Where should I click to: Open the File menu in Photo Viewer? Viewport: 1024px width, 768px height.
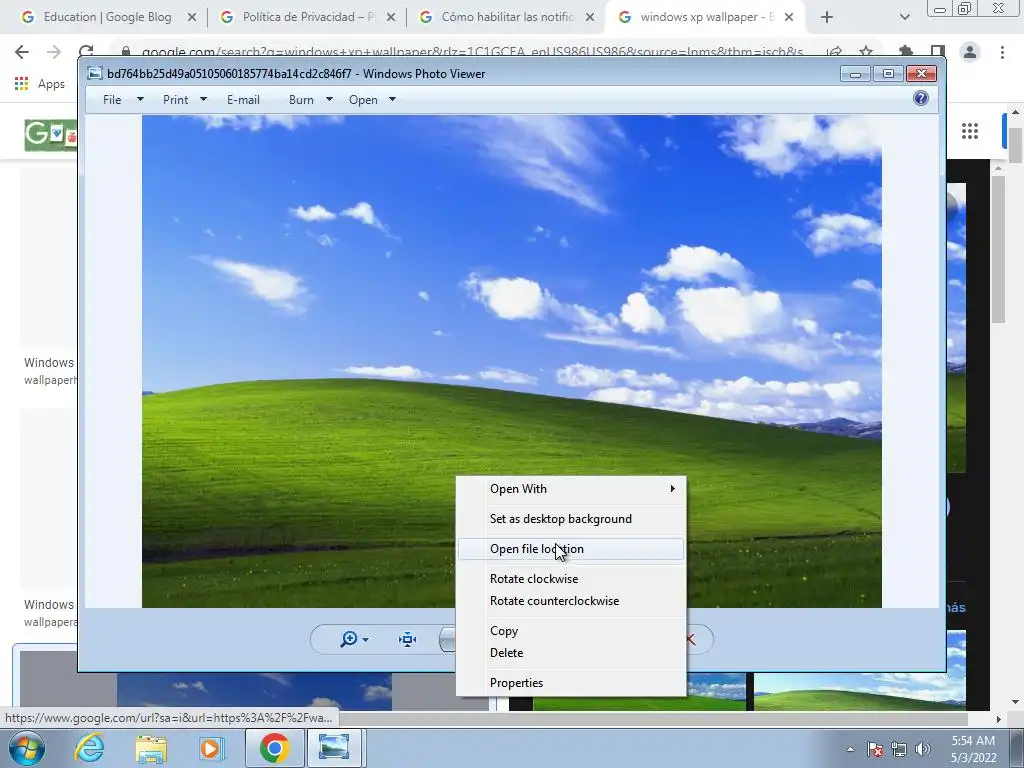click(112, 99)
